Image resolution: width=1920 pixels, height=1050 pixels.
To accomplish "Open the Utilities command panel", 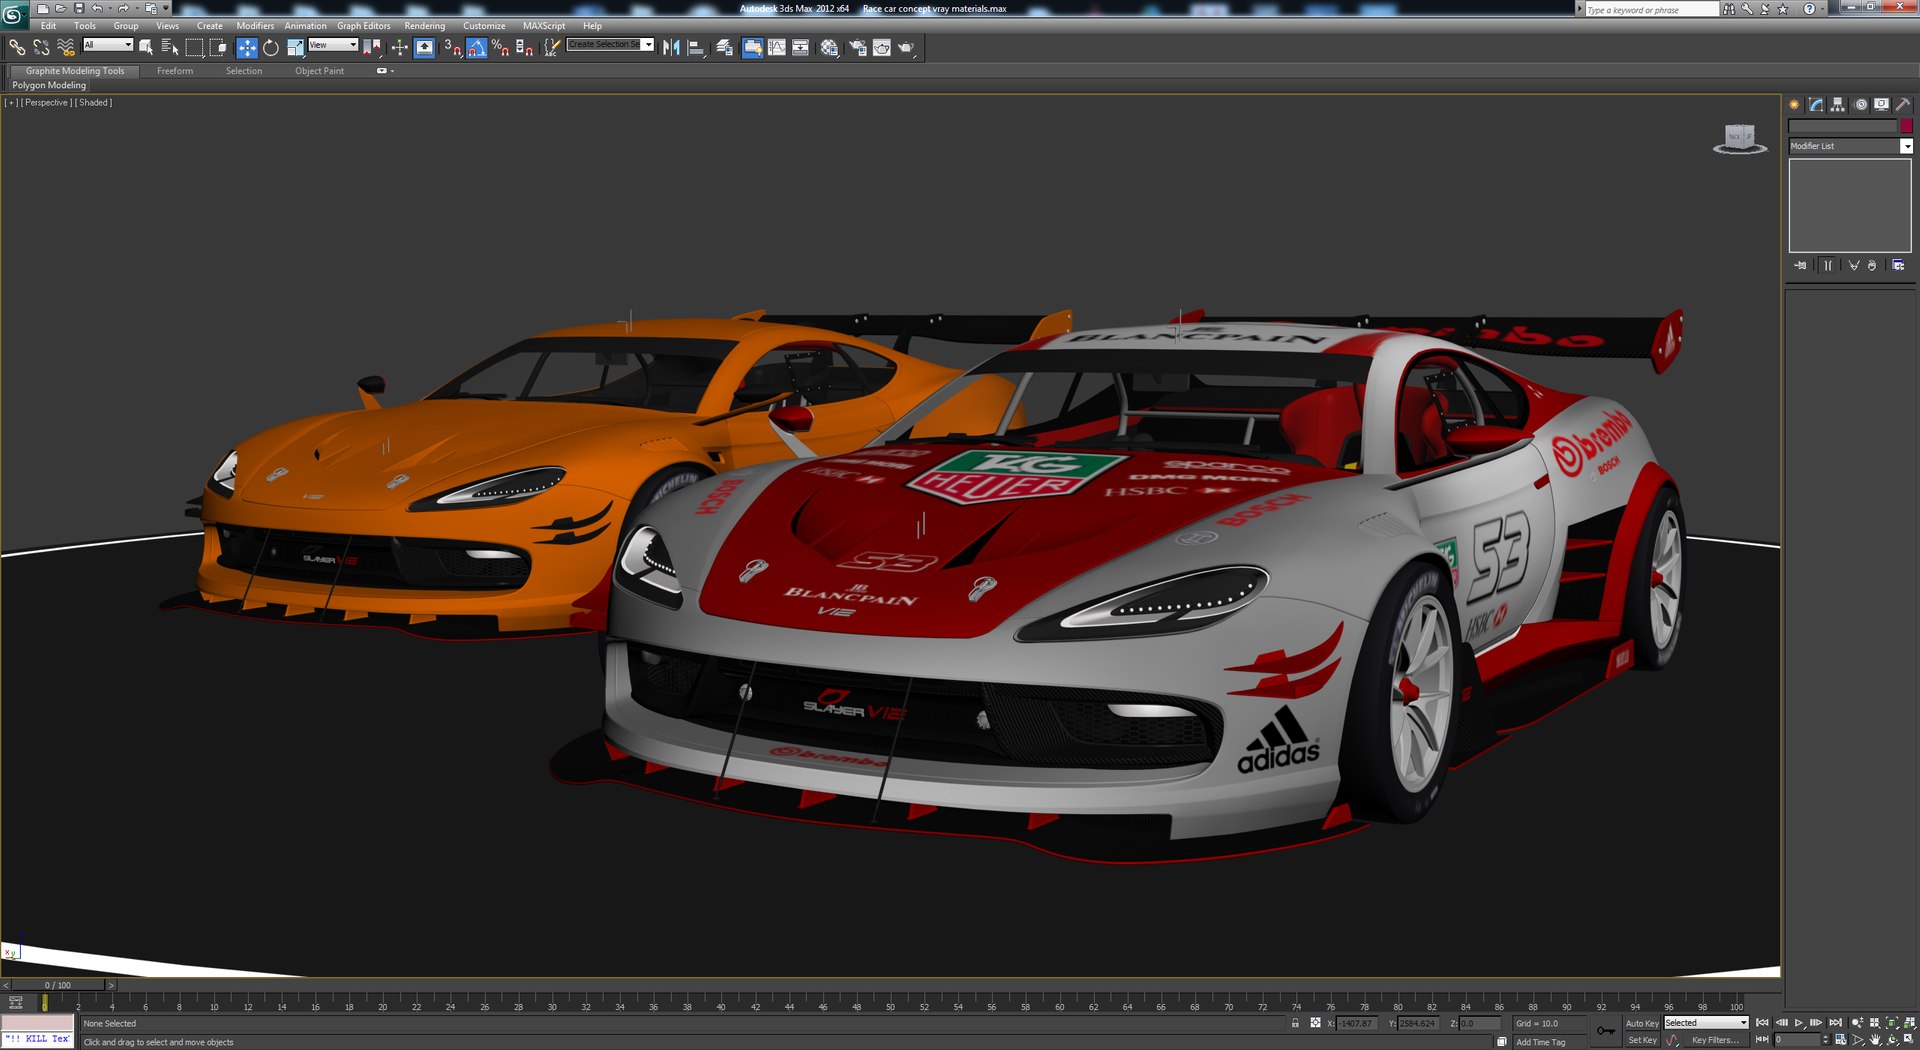I will (1903, 104).
